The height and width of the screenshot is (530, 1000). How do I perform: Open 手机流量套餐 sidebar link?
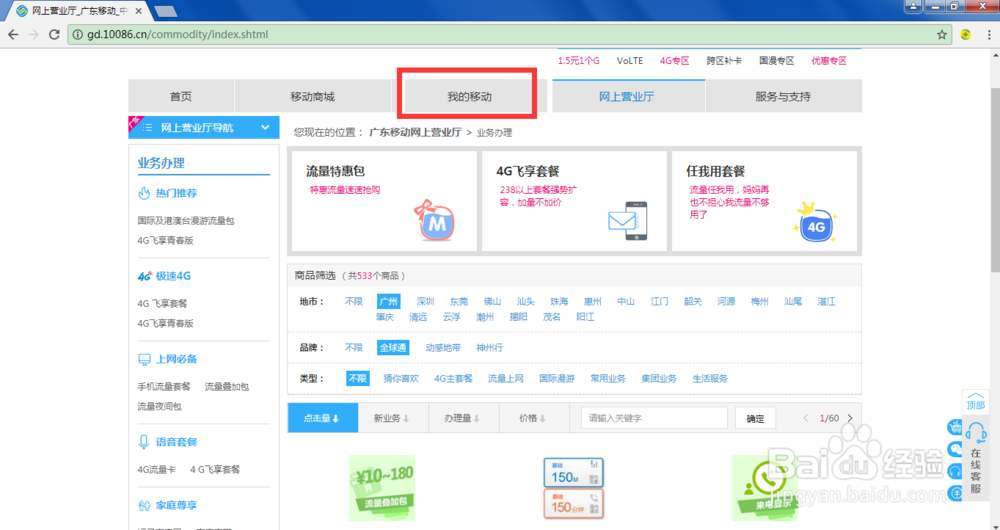click(x=164, y=386)
